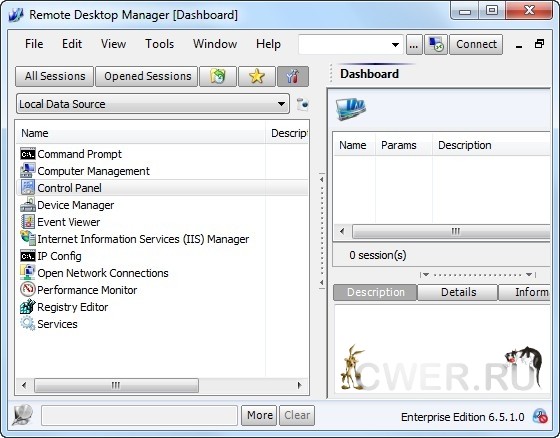
Task: Click the Registry Editor icon
Action: coord(28,307)
